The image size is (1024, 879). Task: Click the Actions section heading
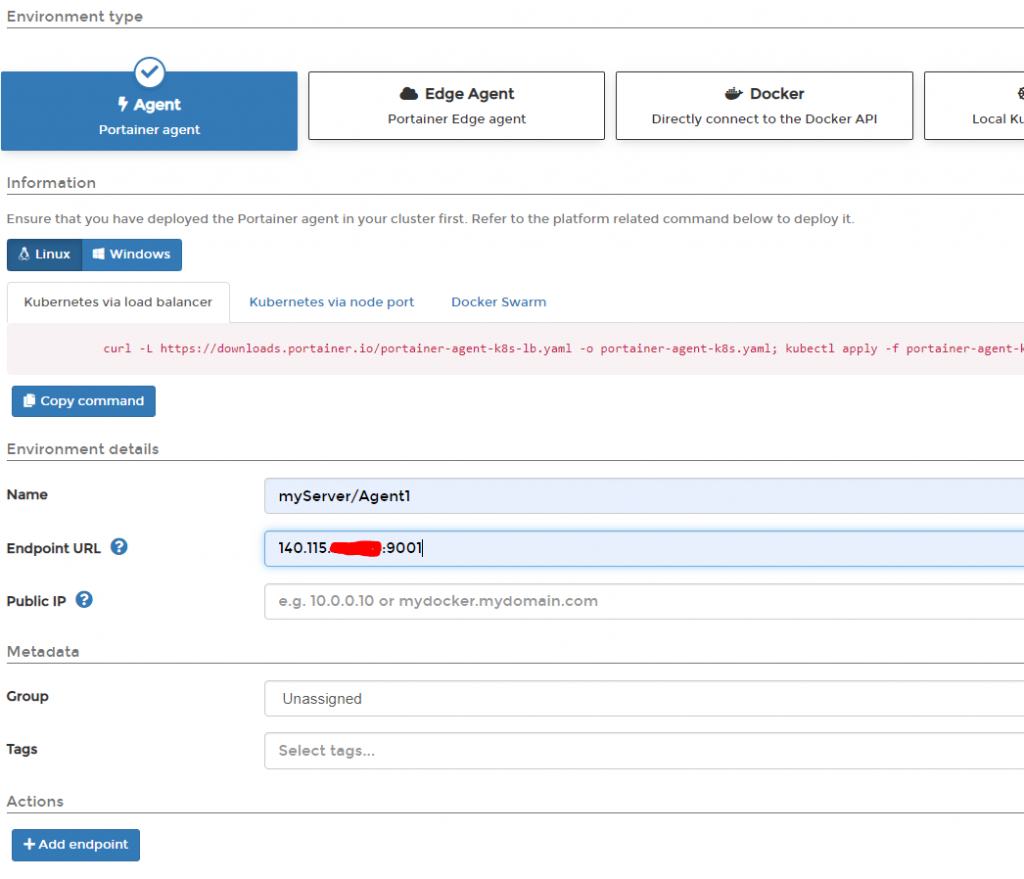tap(35, 801)
